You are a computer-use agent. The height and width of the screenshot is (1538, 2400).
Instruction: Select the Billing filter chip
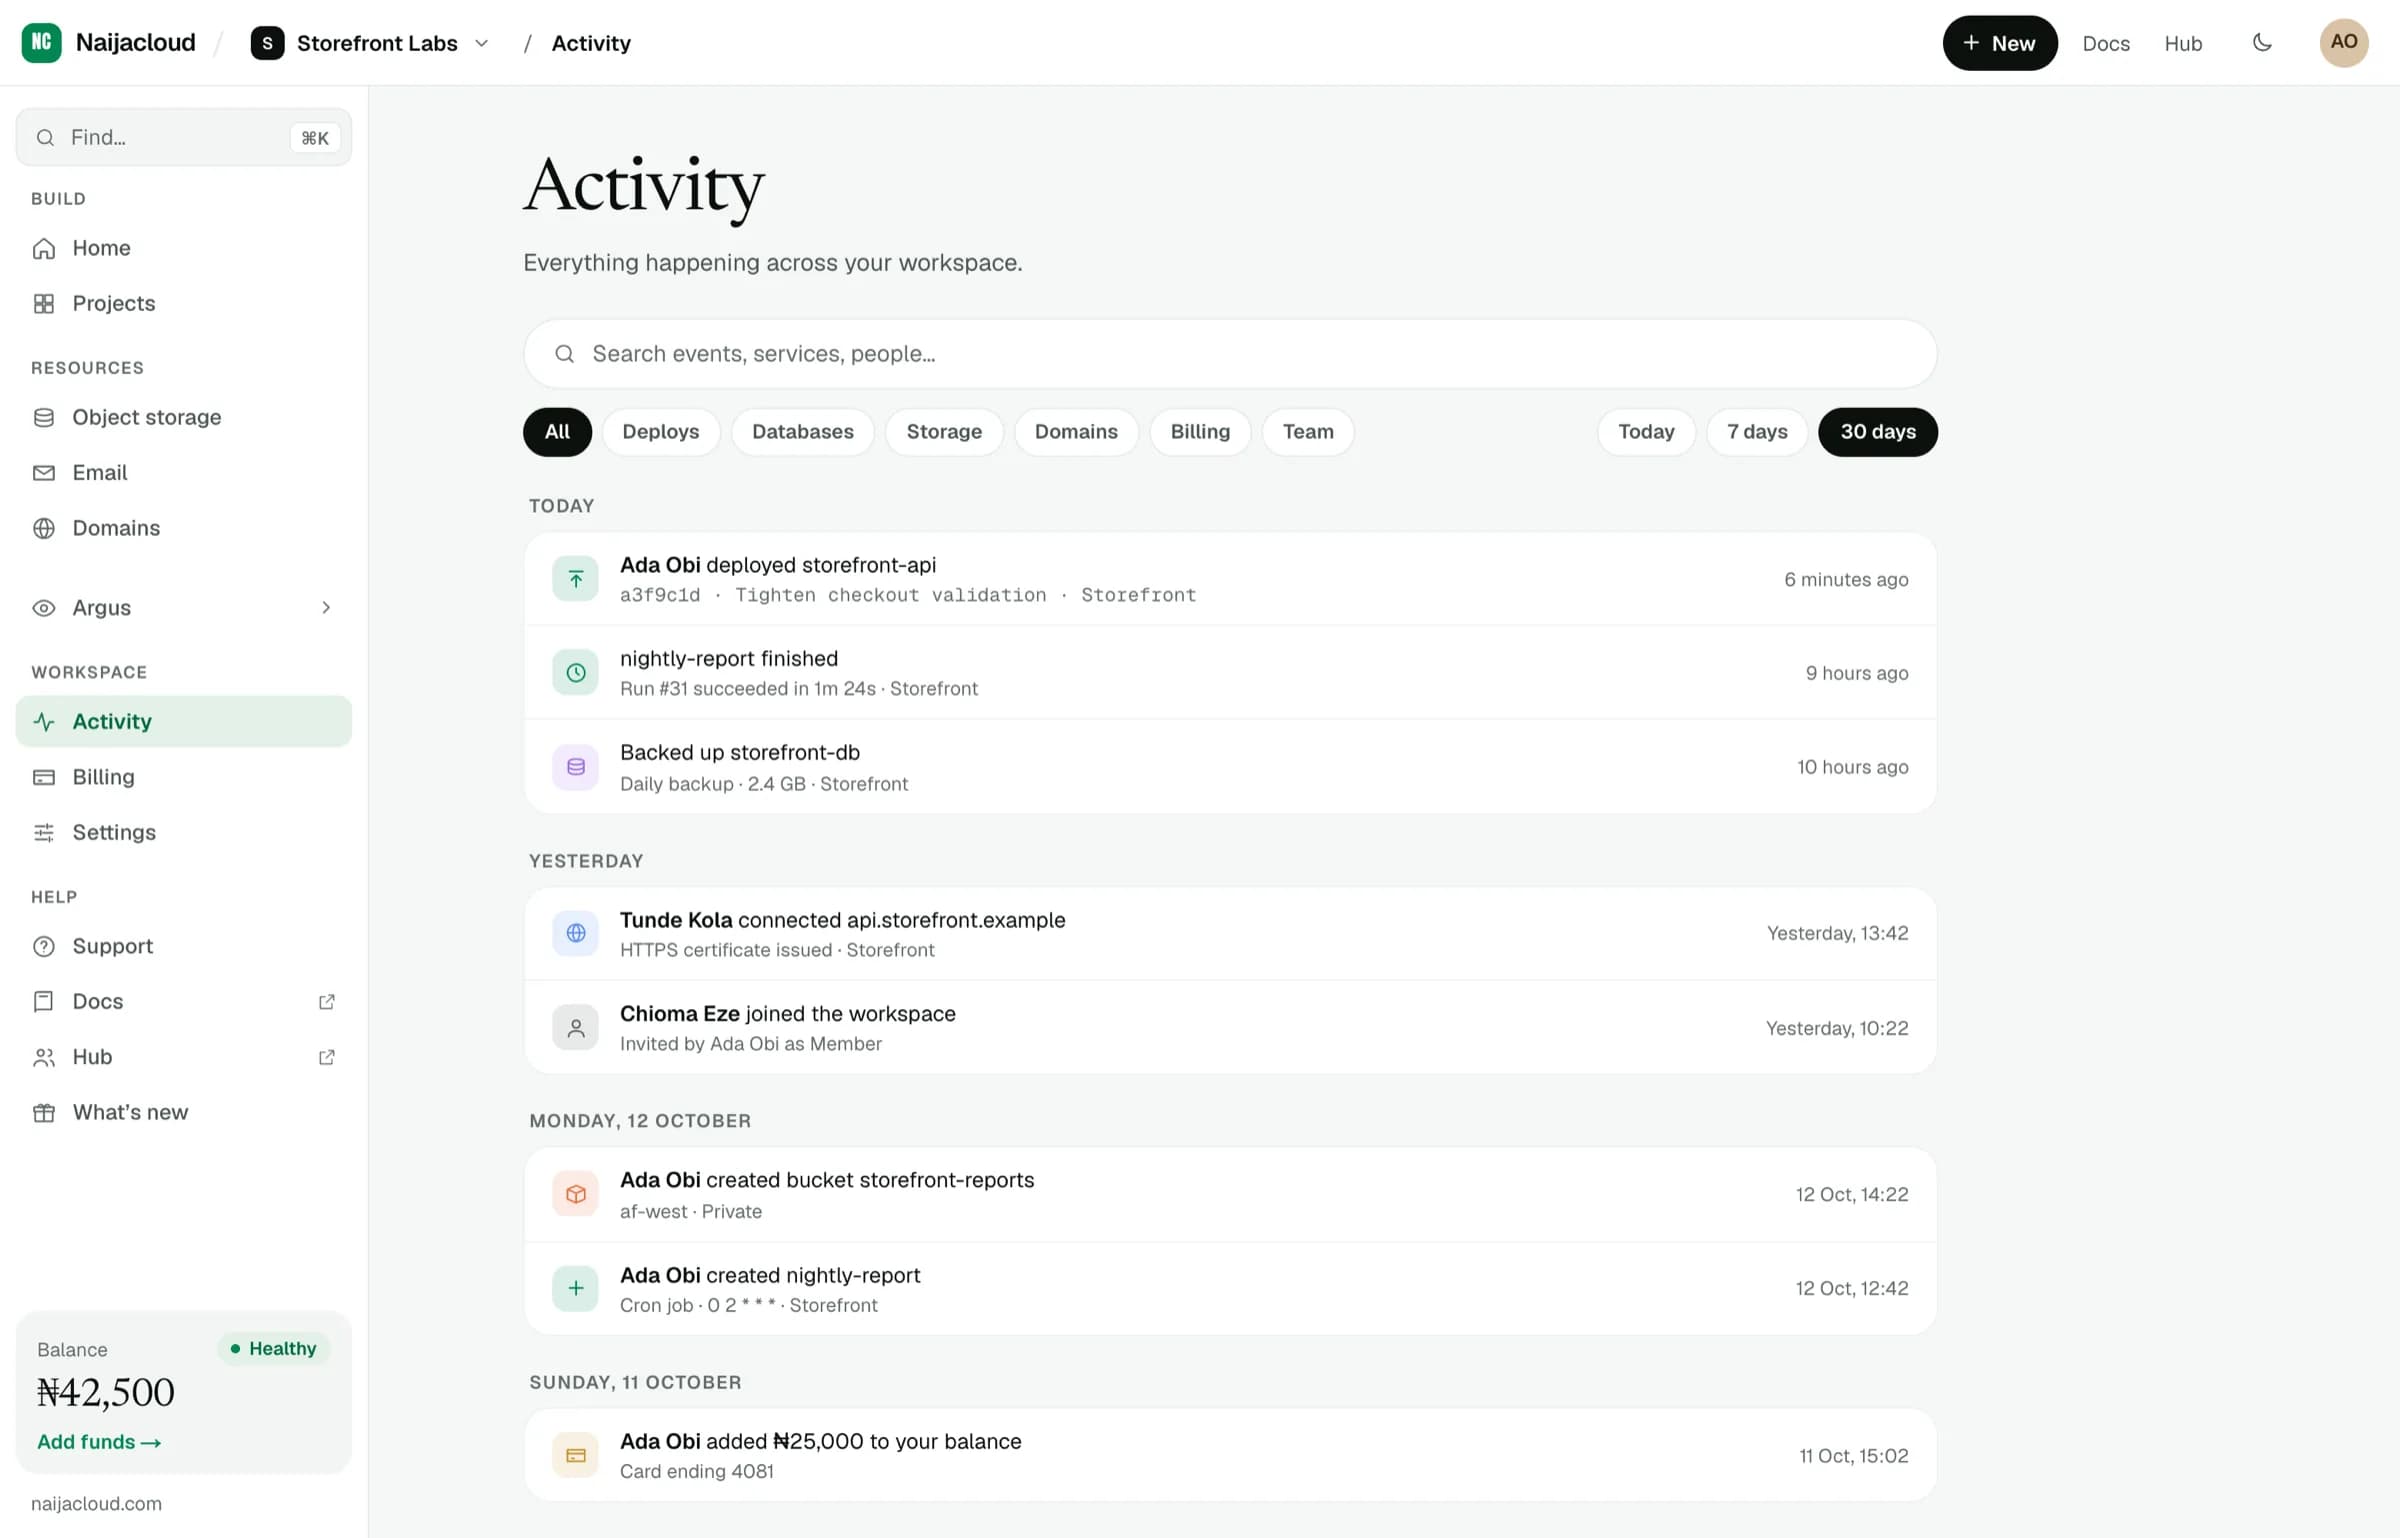coord(1200,432)
